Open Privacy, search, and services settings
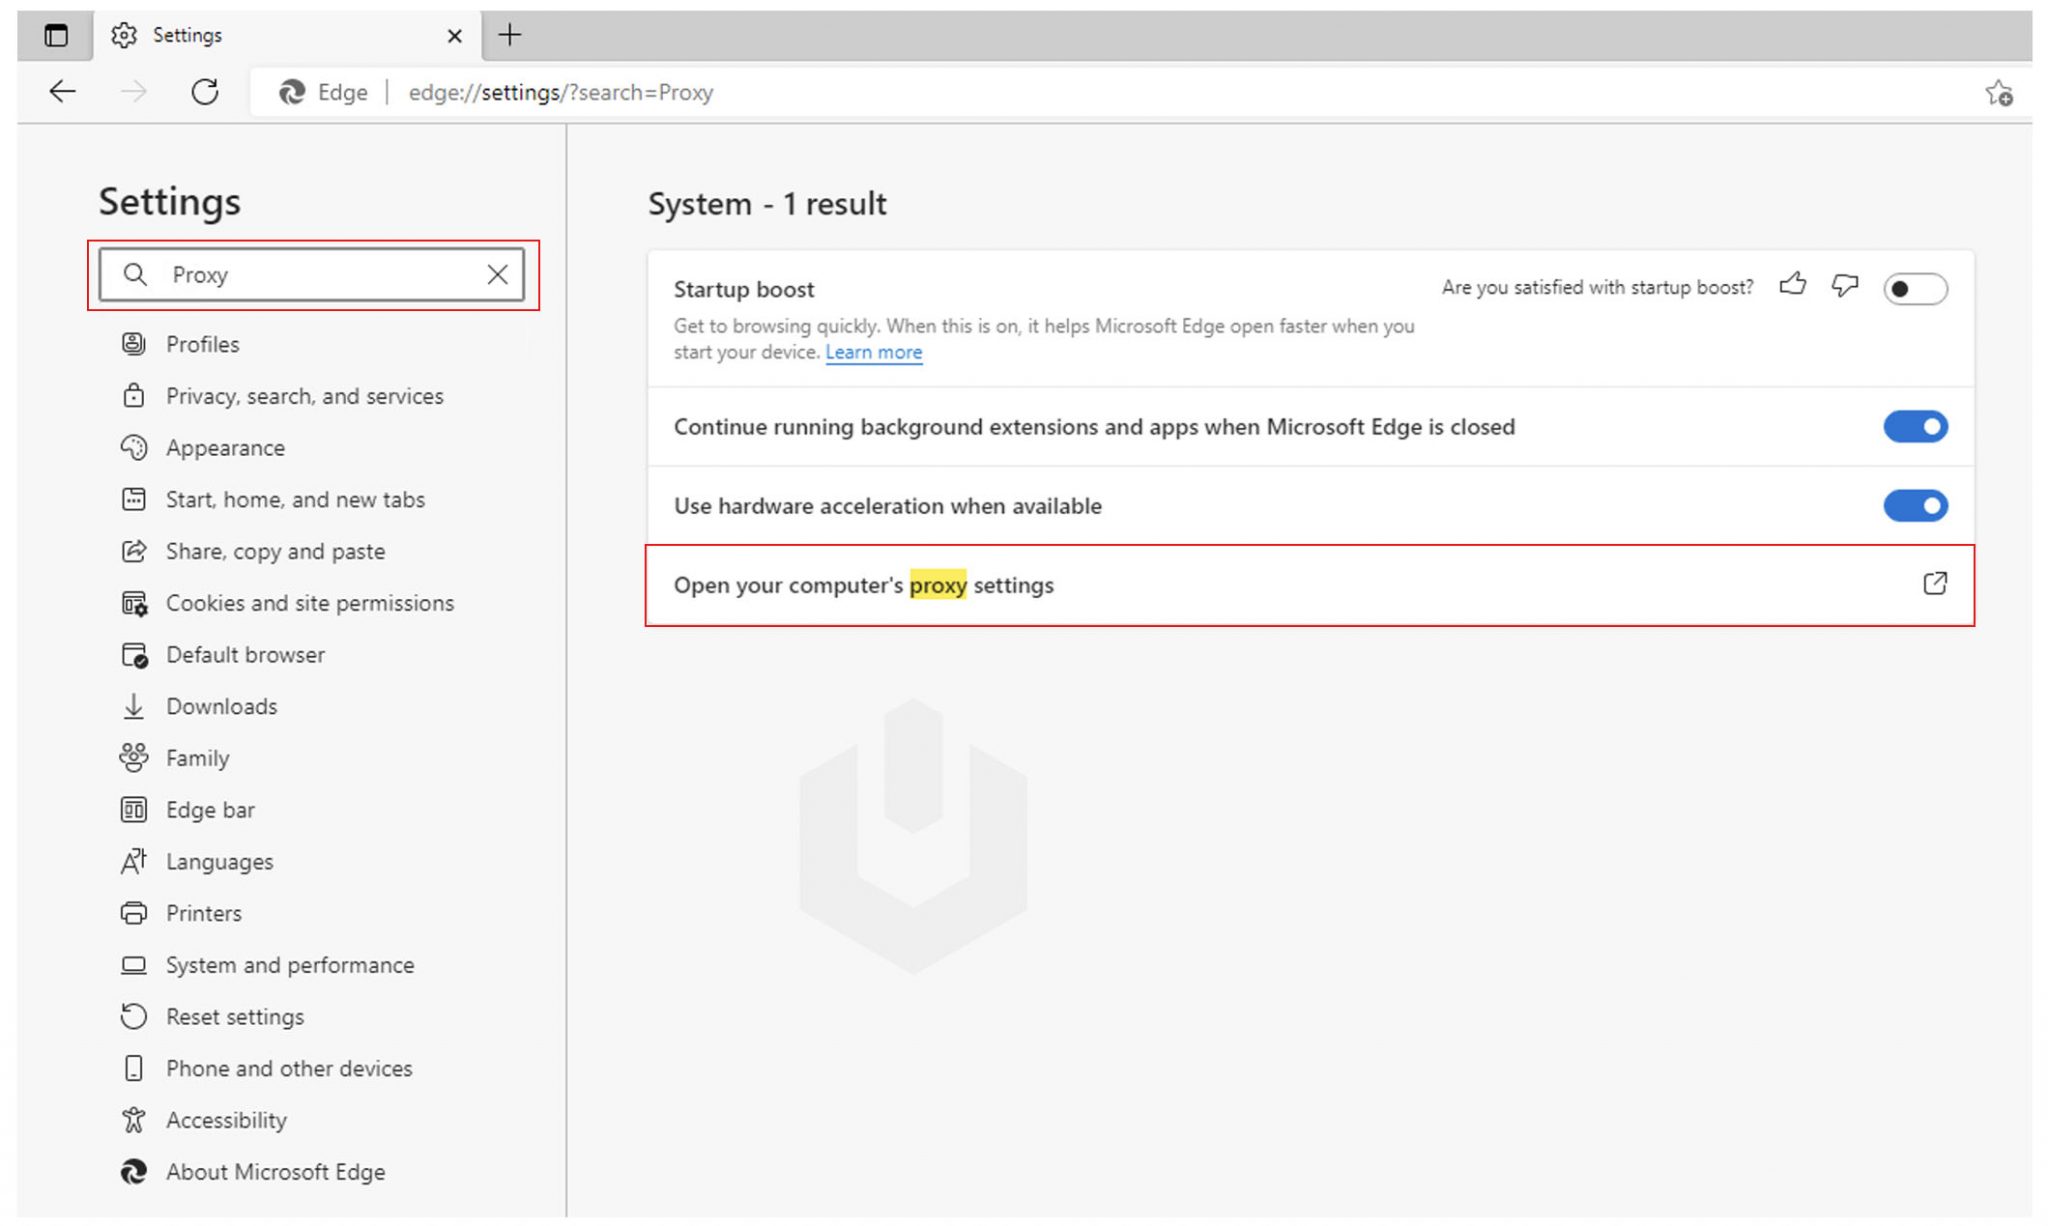The width and height of the screenshot is (2048, 1226). (x=304, y=396)
